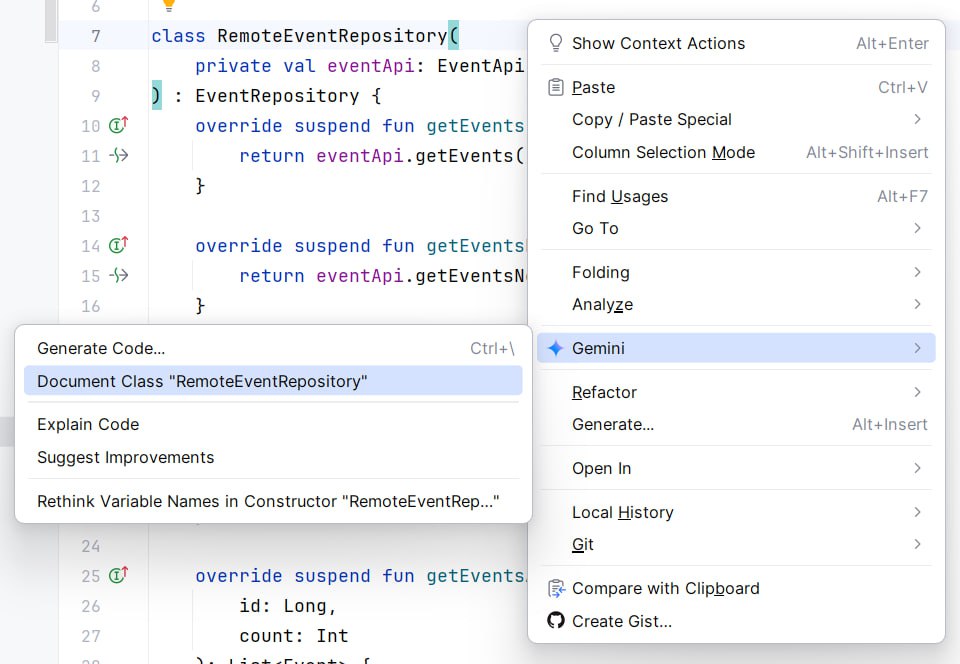Choose Suggest Improvements
Image resolution: width=960 pixels, height=664 pixels.
click(273, 457)
